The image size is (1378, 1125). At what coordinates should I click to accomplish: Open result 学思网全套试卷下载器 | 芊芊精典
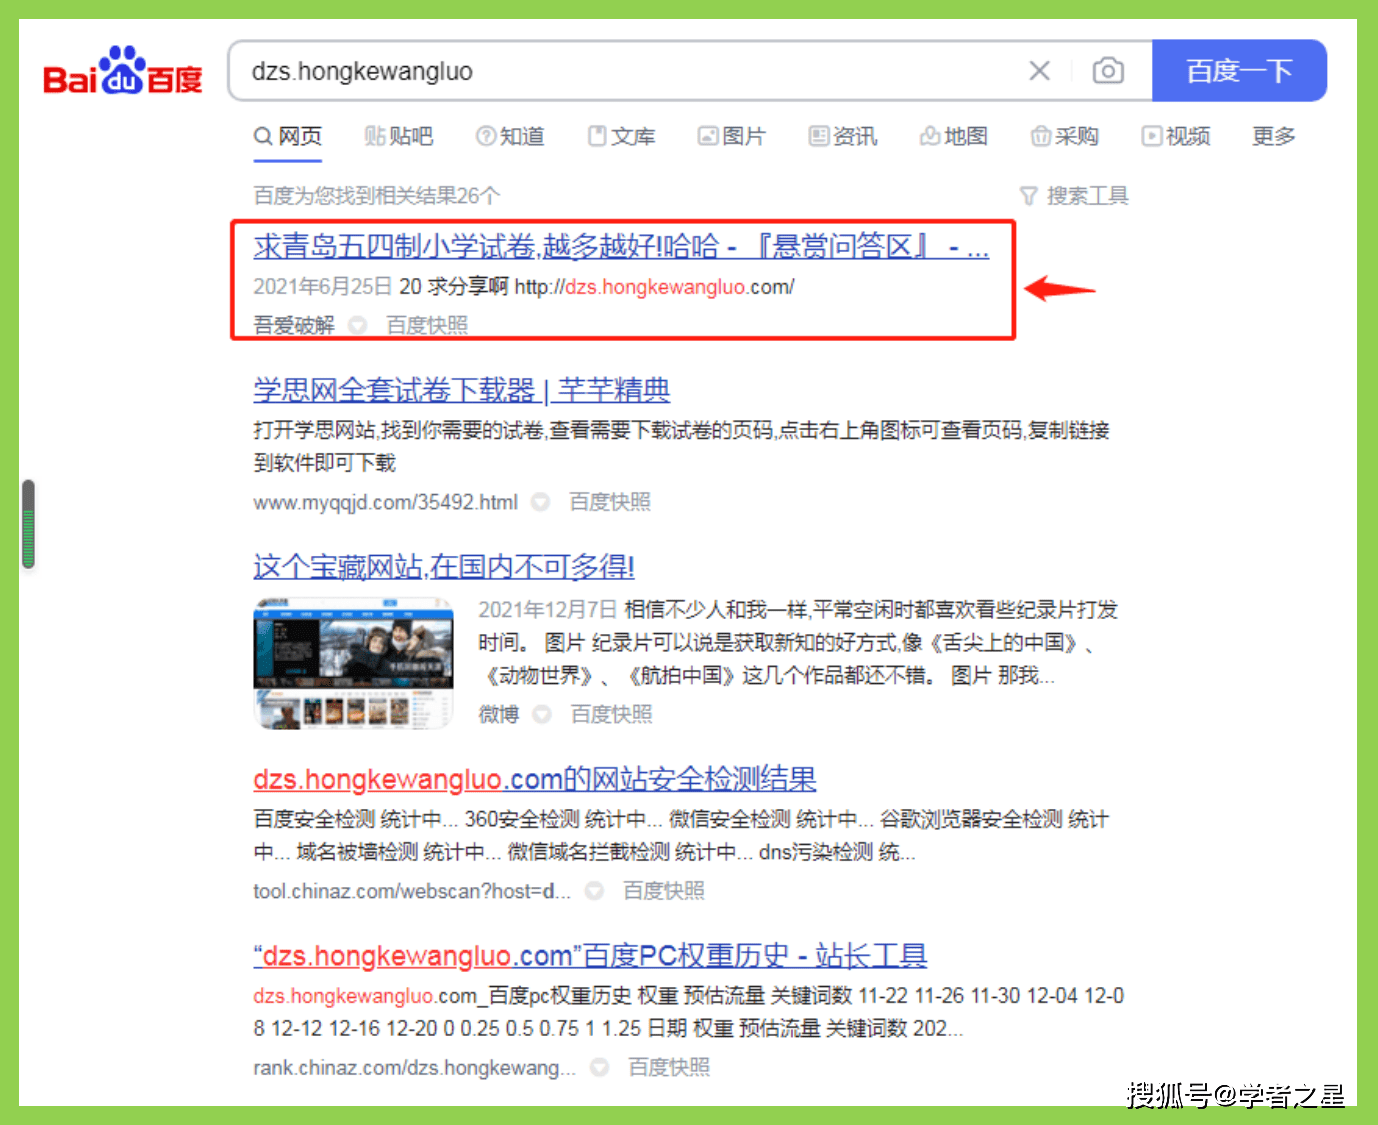pos(461,390)
